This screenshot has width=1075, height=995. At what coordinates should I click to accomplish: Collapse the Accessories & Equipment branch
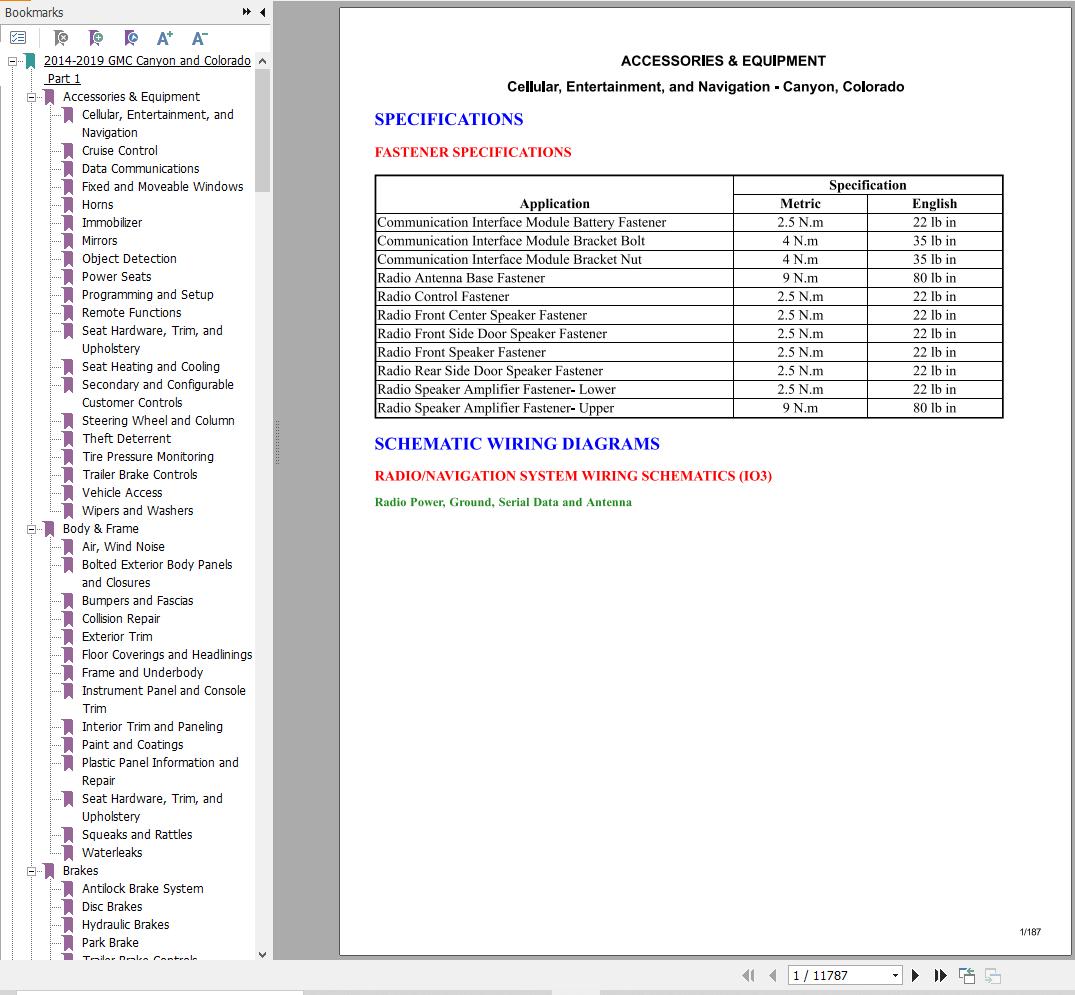click(31, 97)
